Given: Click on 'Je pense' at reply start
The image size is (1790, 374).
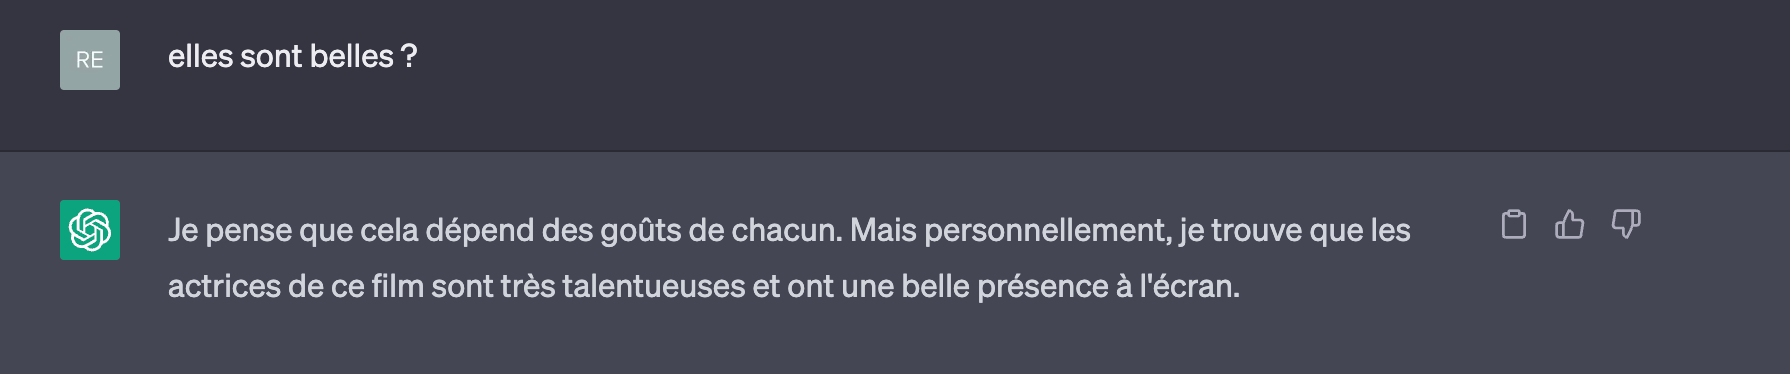Looking at the screenshot, I should tap(229, 231).
